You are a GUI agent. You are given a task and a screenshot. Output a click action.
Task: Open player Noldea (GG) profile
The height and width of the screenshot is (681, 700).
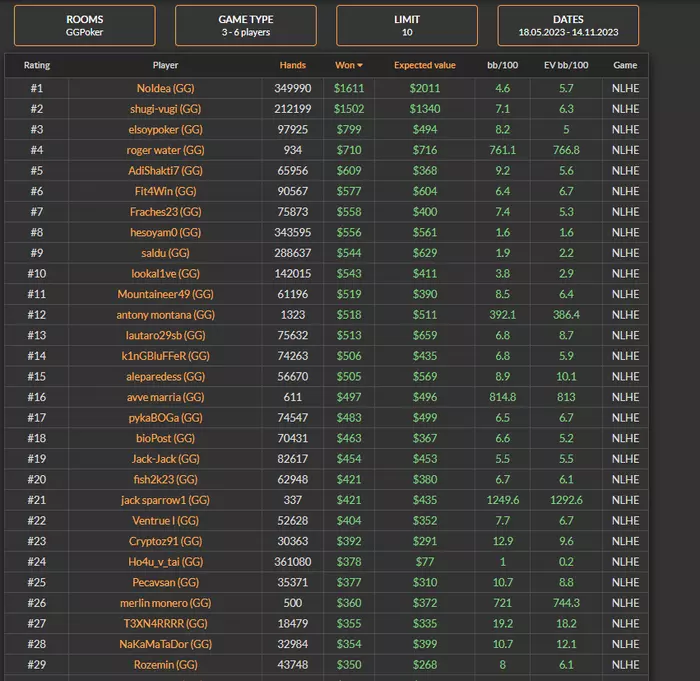[165, 88]
